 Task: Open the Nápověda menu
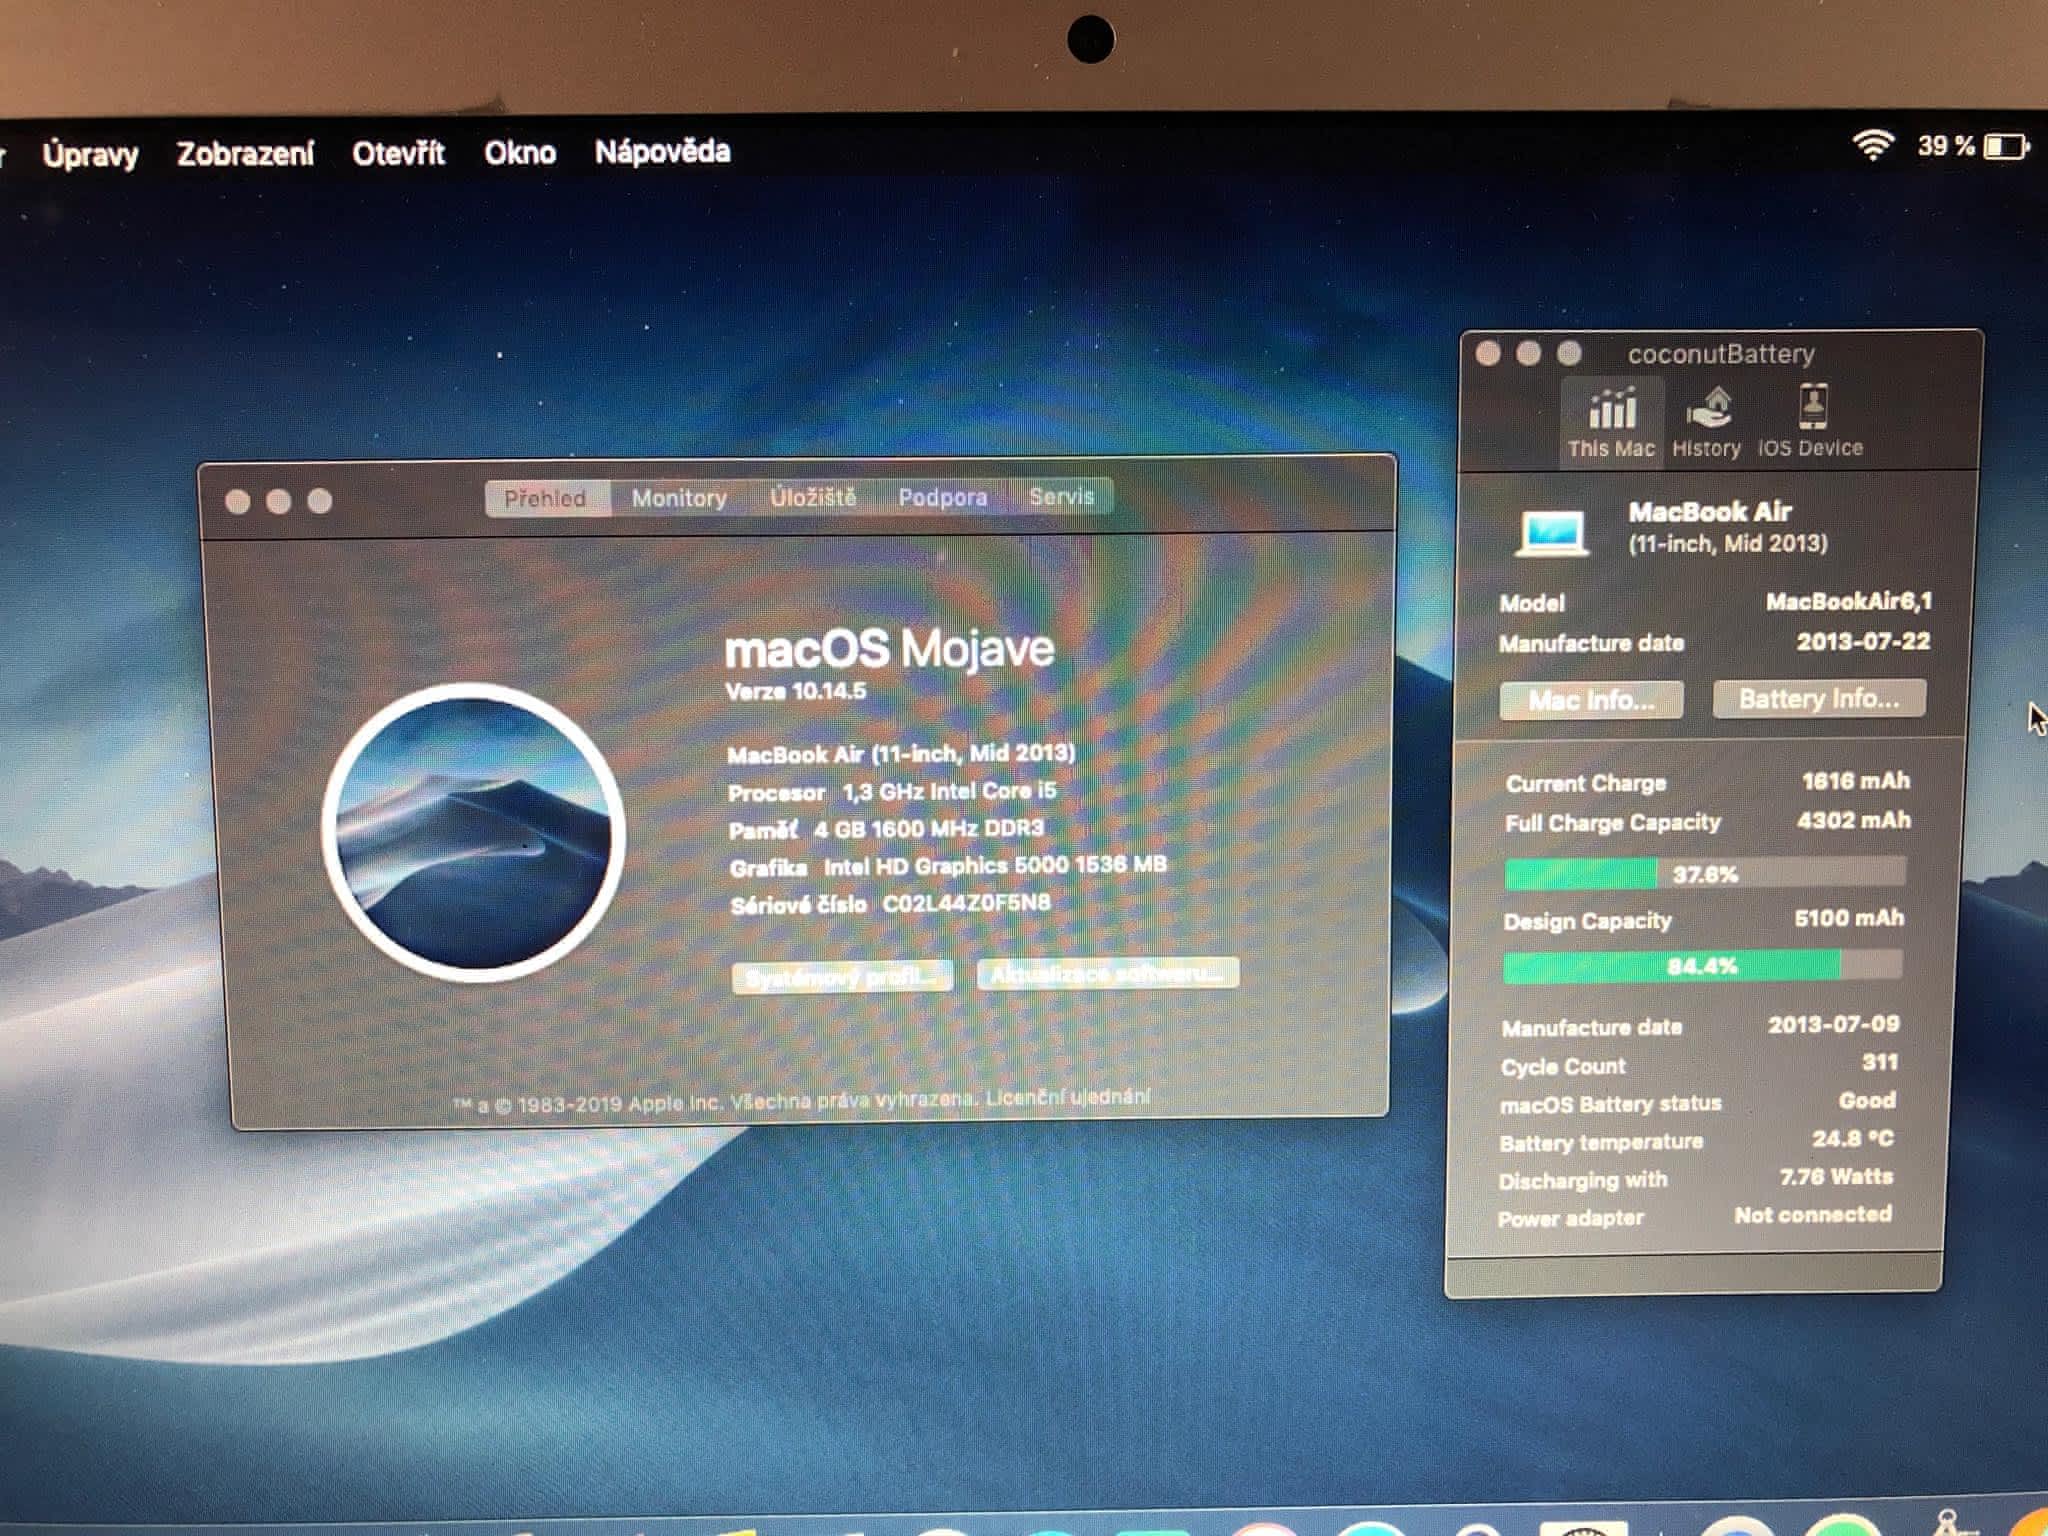pyautogui.click(x=662, y=152)
